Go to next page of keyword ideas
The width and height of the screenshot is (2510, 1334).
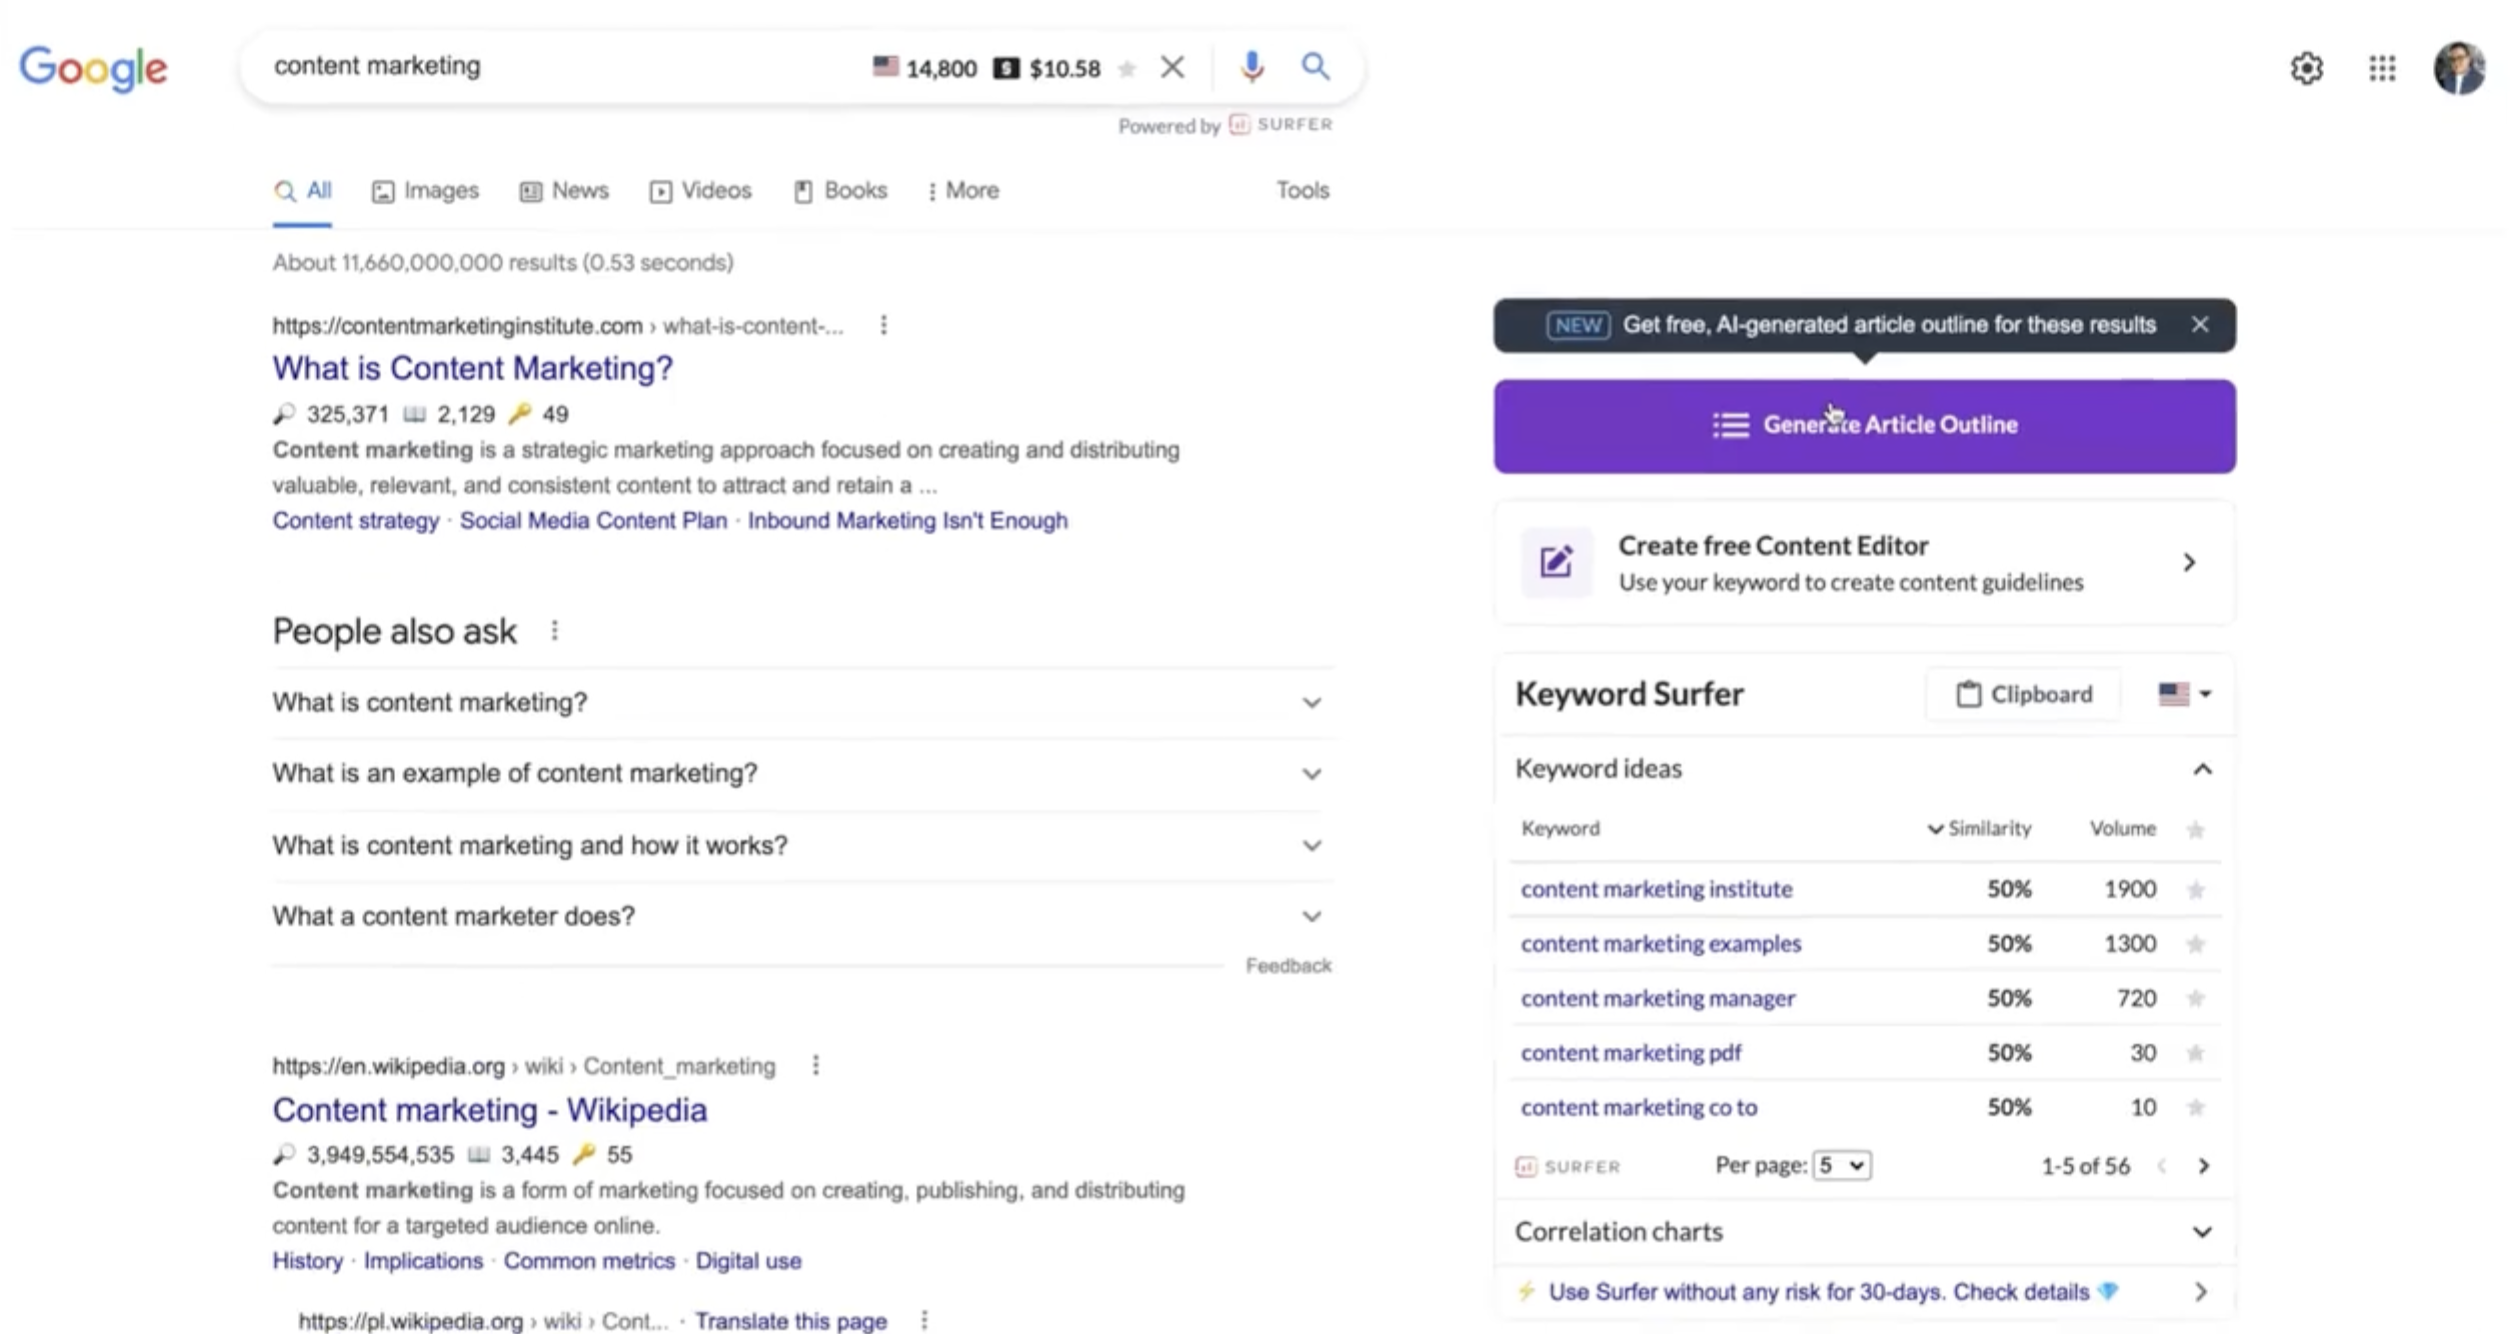[x=2203, y=1166]
